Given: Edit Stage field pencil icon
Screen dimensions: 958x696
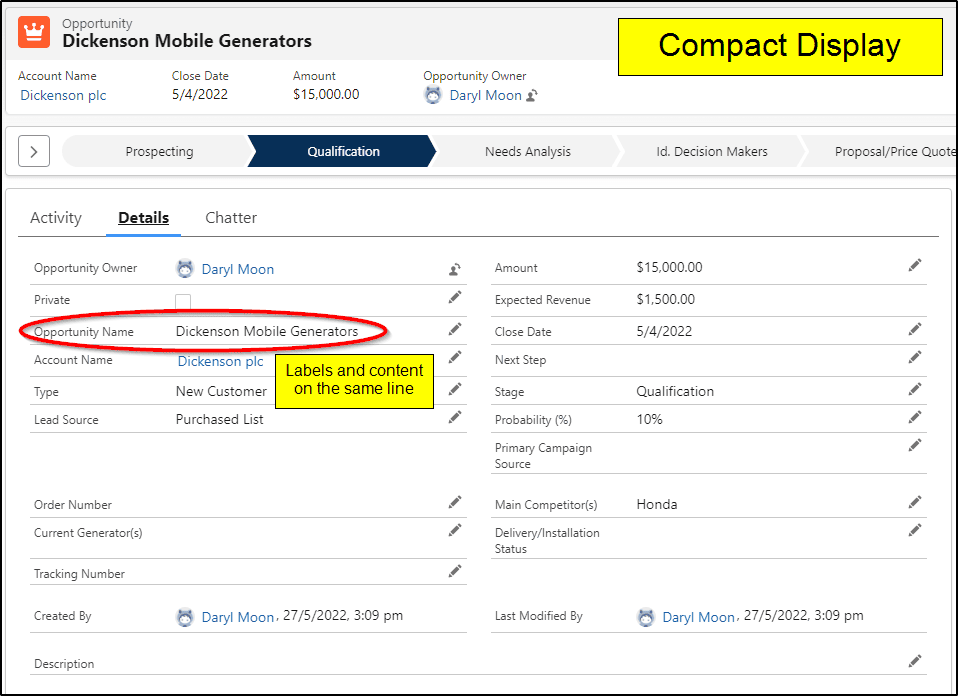Looking at the screenshot, I should pos(915,389).
